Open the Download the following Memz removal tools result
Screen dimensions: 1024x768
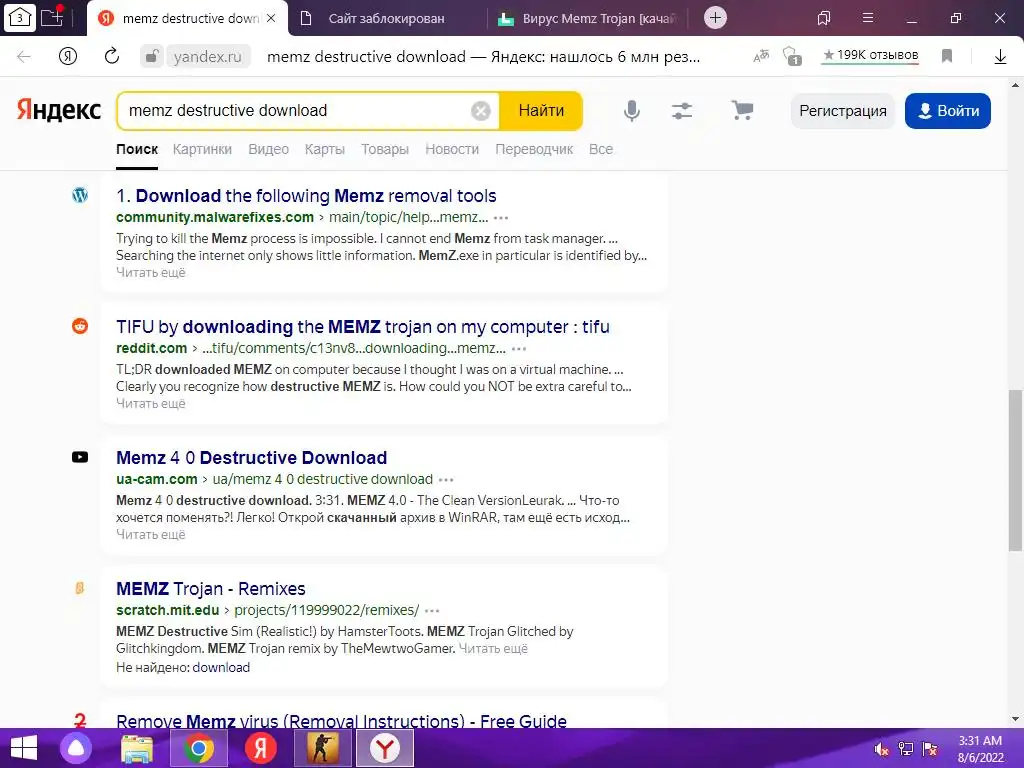pyautogui.click(x=306, y=196)
